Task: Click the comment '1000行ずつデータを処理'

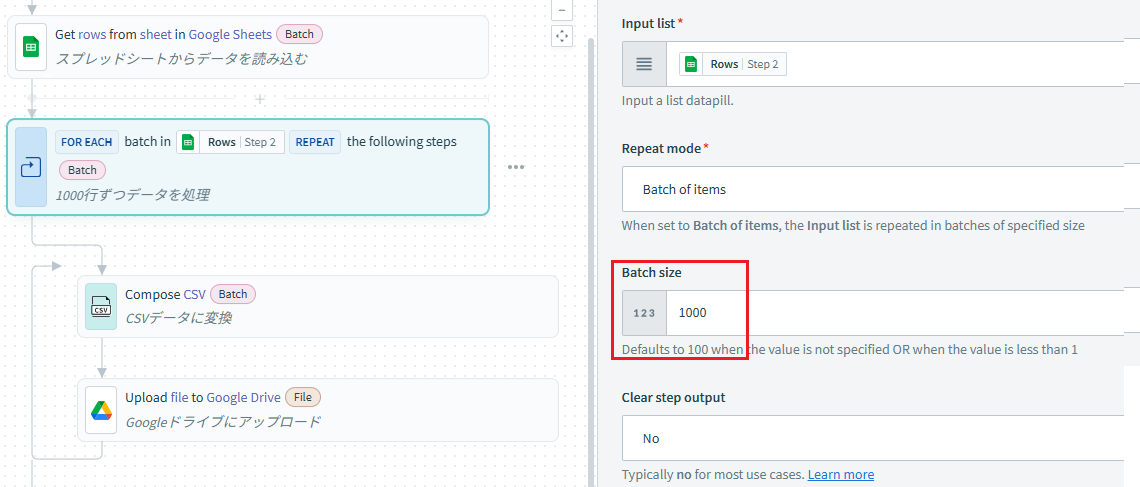Action: (x=132, y=195)
